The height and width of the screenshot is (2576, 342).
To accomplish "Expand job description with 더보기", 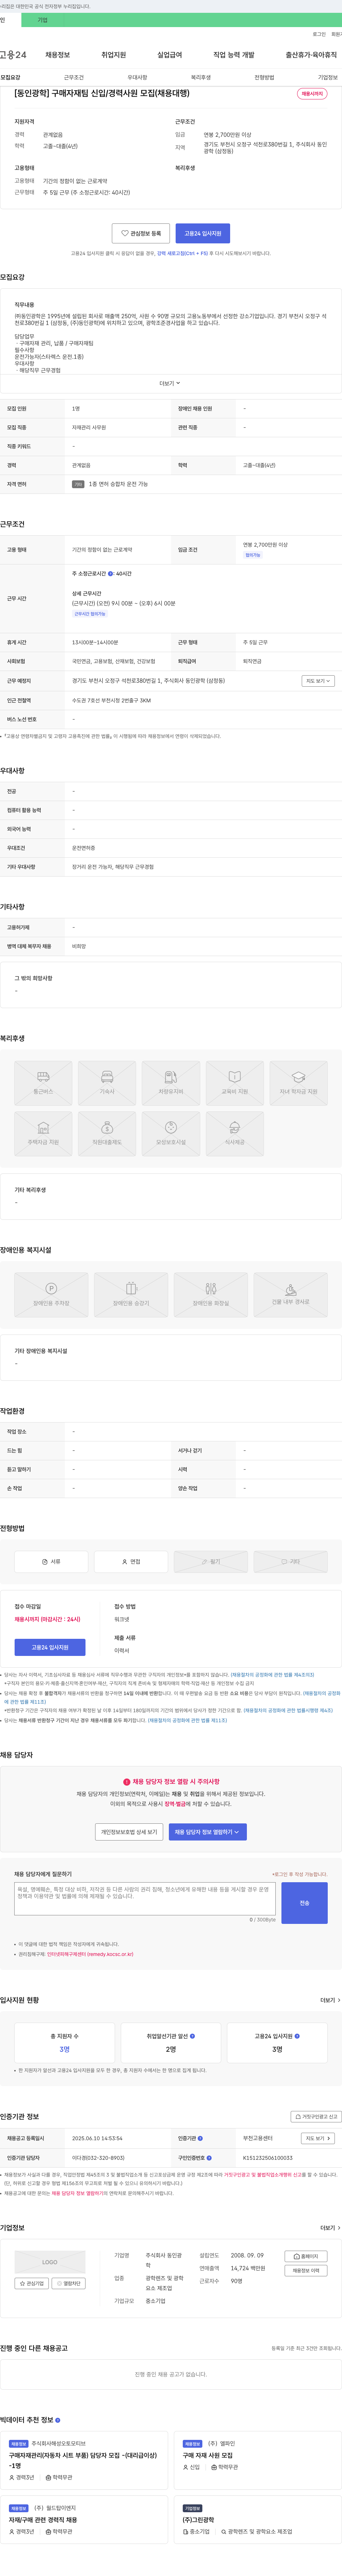I will [x=170, y=383].
